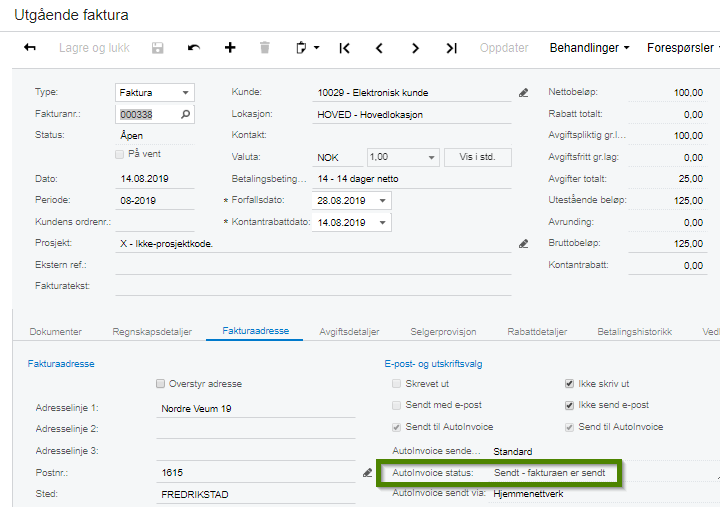Click Bruttobeløp value 125,00
Image resolution: width=720 pixels, height=507 pixels.
[688, 243]
